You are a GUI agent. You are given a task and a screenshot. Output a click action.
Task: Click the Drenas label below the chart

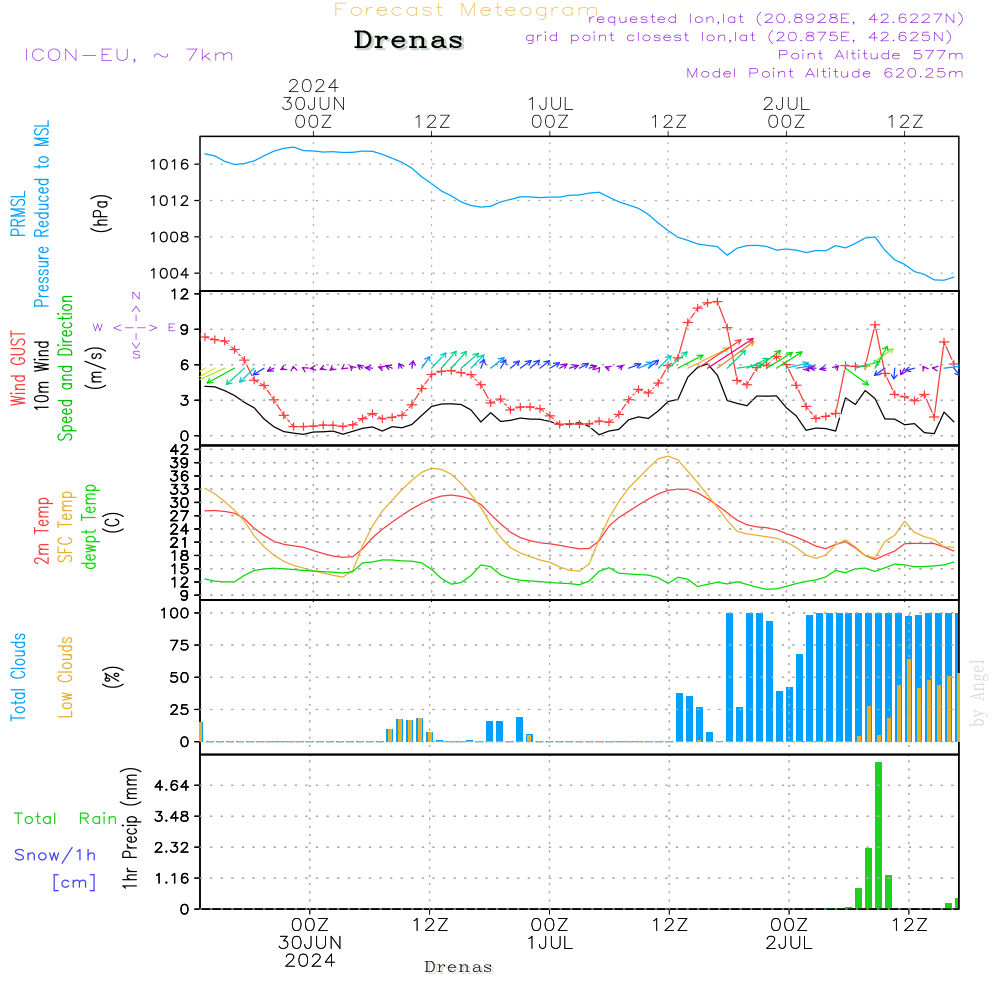[x=459, y=966]
